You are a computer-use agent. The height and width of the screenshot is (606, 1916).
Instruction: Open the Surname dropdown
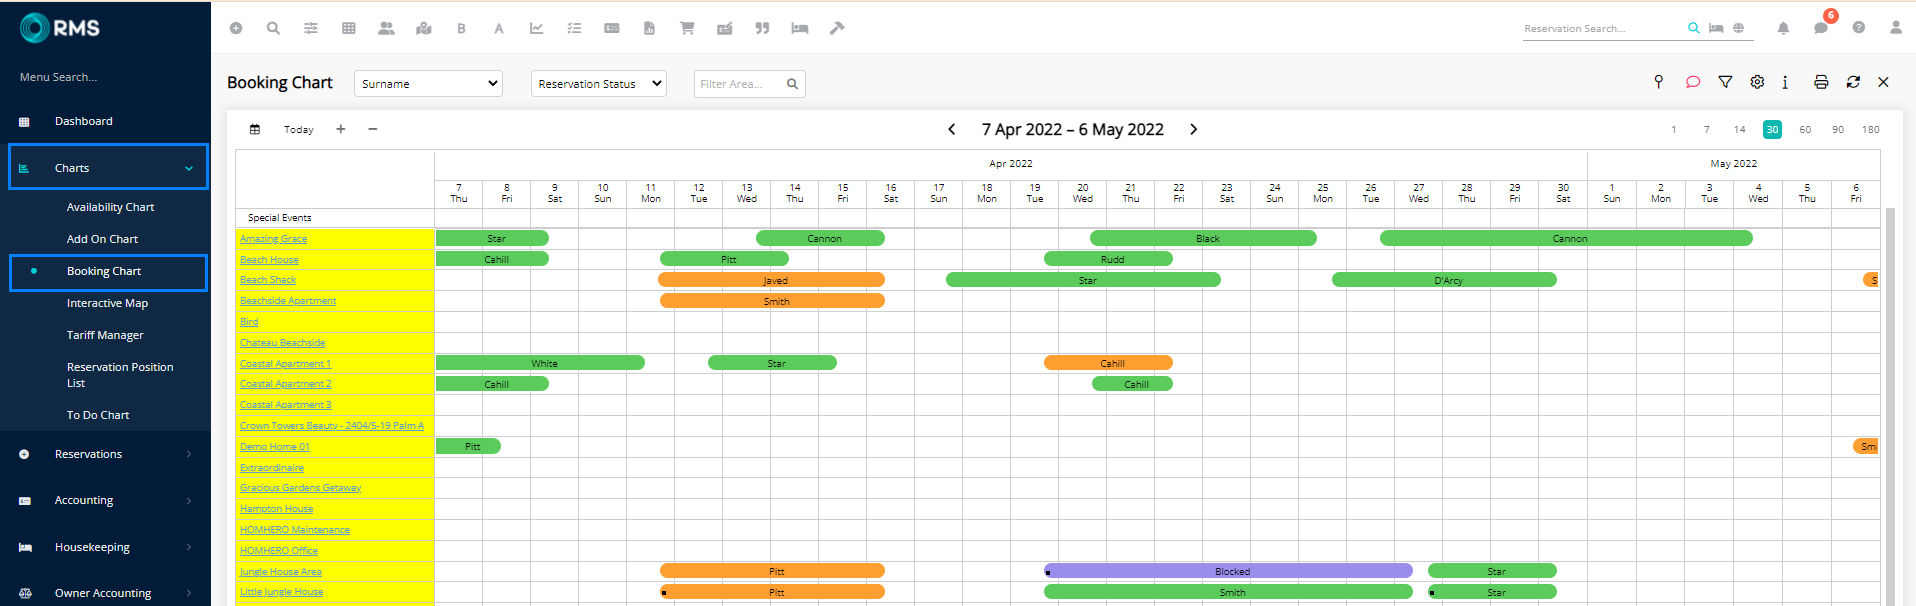428,84
